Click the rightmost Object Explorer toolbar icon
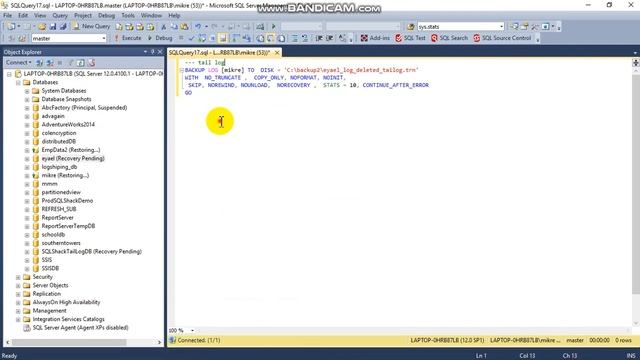The width and height of the screenshot is (640, 360). [91, 63]
